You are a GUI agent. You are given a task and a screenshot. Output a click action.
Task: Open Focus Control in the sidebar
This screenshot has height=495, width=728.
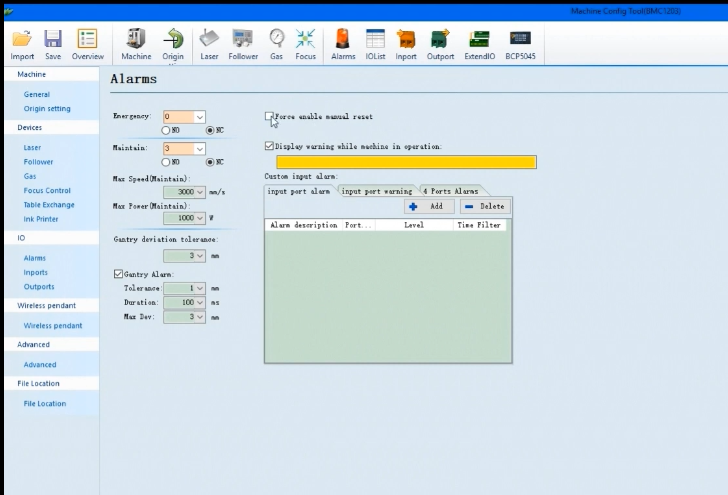click(47, 190)
